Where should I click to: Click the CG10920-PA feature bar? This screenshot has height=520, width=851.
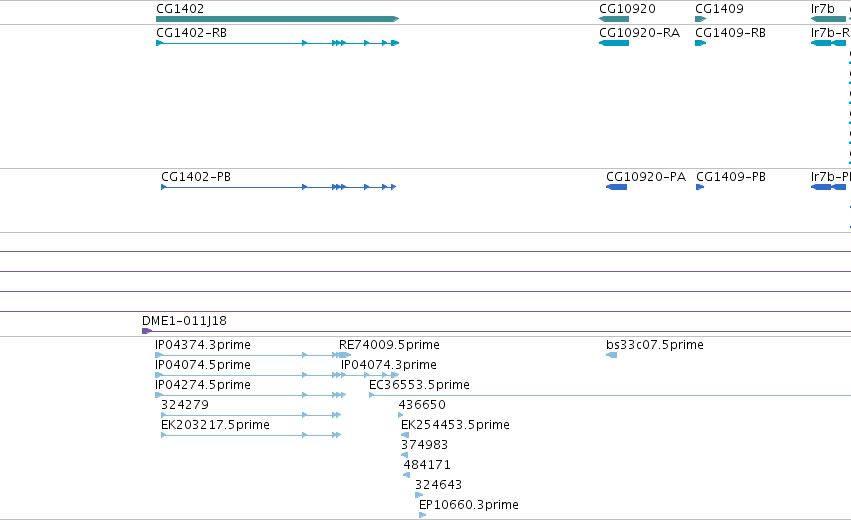coord(617,187)
